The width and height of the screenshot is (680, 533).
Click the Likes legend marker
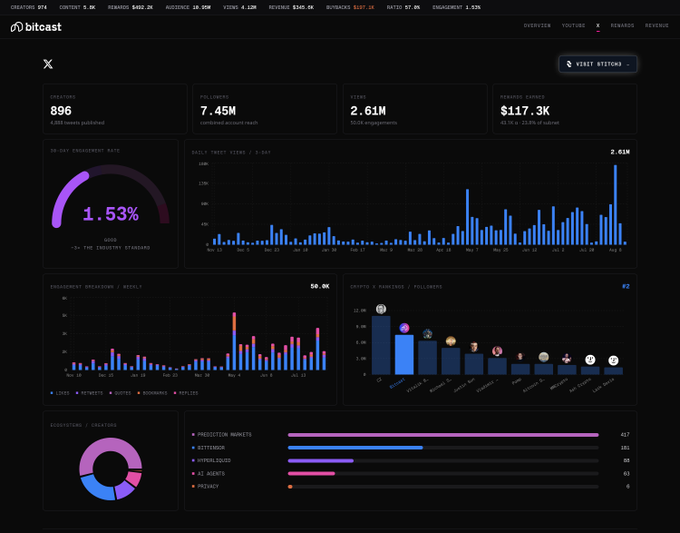(x=52, y=393)
